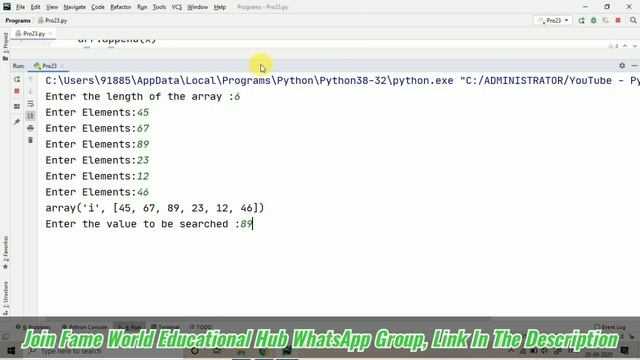This screenshot has width=640, height=360.
Task: Open the Event Log
Action: pyautogui.click(x=610, y=327)
